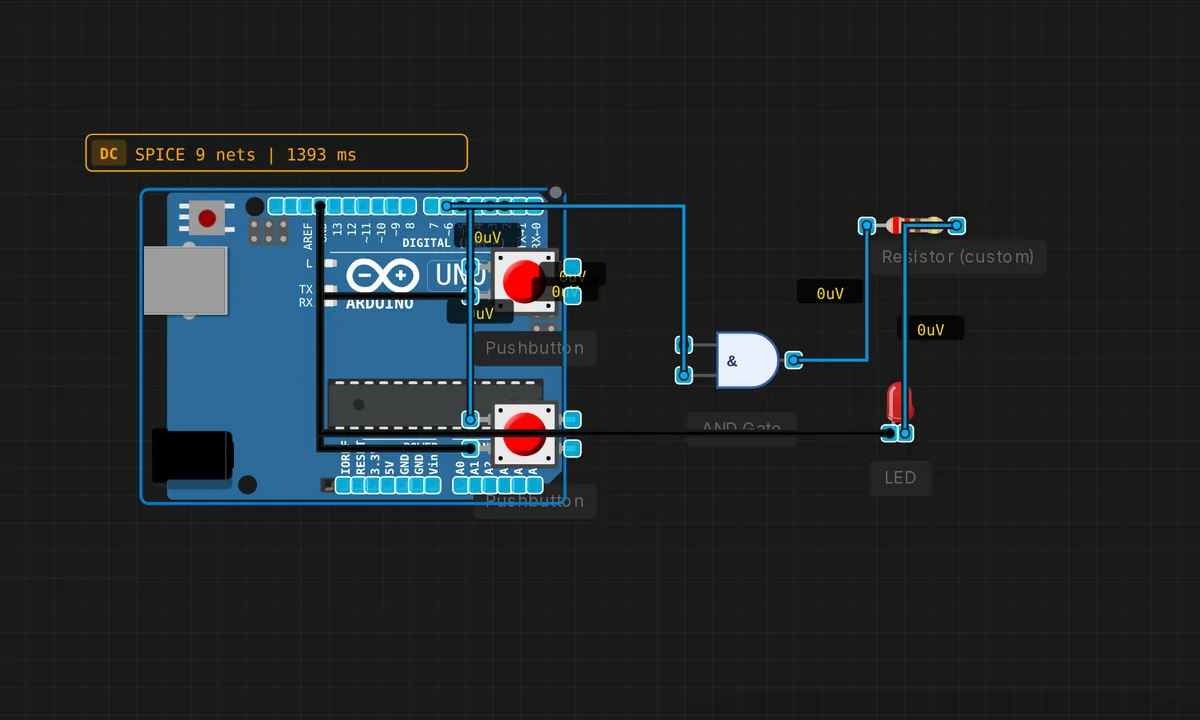Click the upper pushbutton's red cap

pyautogui.click(x=524, y=281)
